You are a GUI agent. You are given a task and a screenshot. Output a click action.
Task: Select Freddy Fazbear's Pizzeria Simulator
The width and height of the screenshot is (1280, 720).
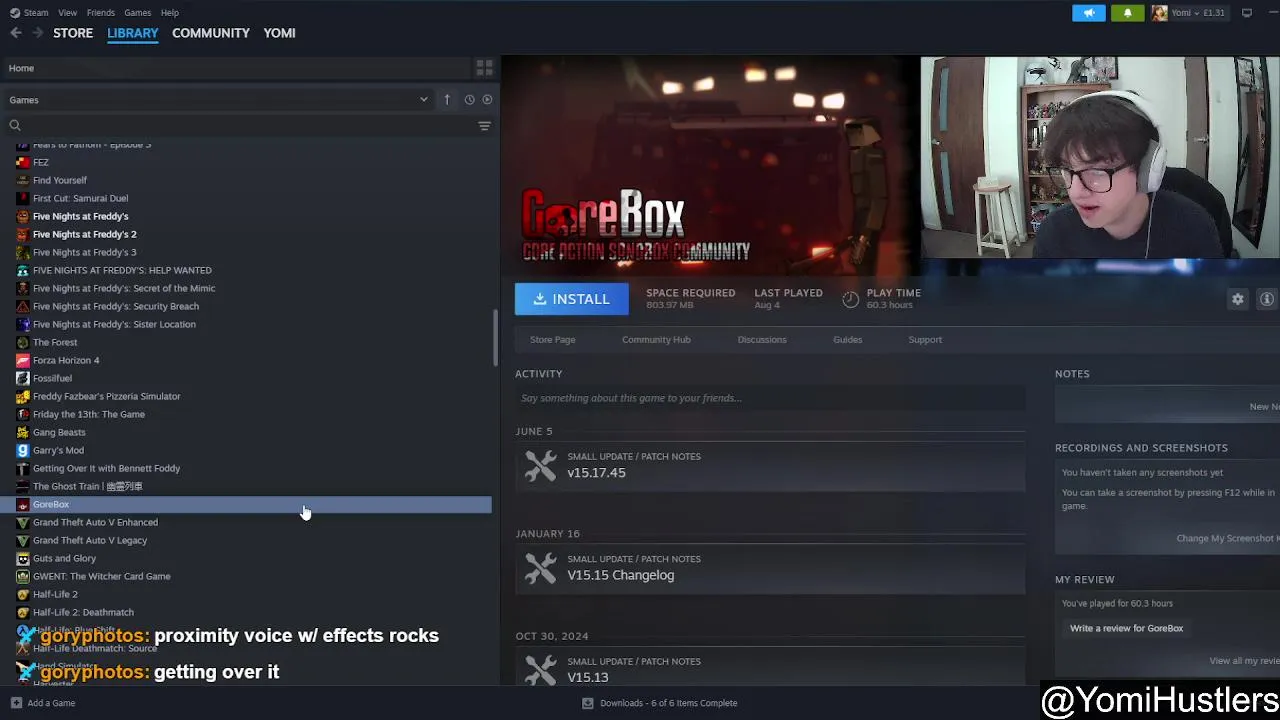click(106, 396)
